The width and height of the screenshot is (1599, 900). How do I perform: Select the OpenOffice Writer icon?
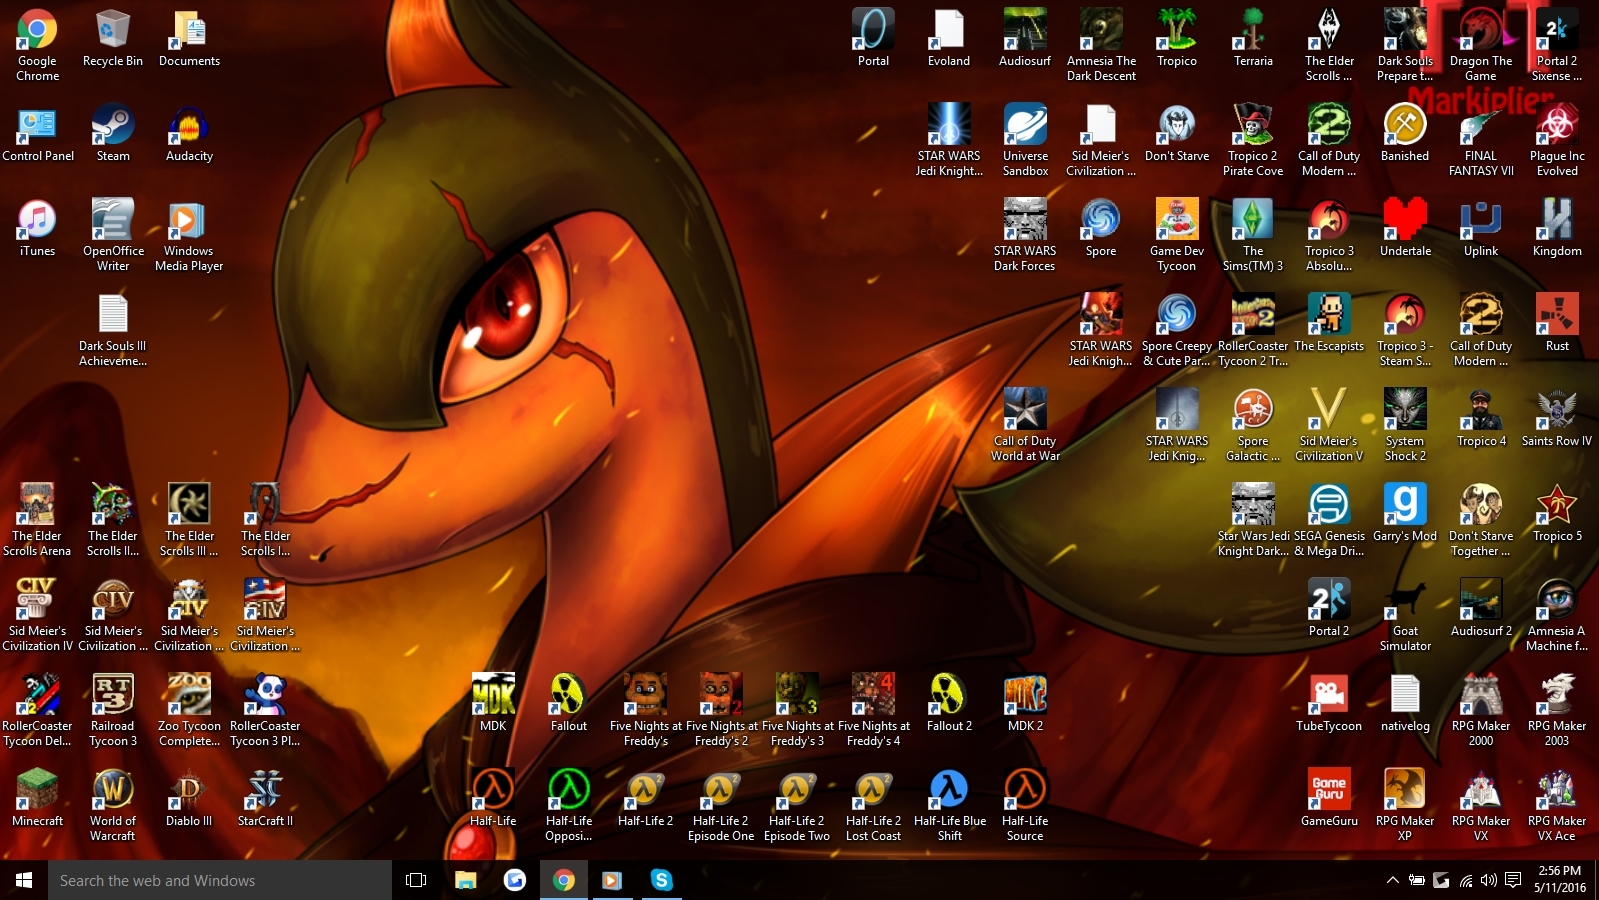(113, 236)
